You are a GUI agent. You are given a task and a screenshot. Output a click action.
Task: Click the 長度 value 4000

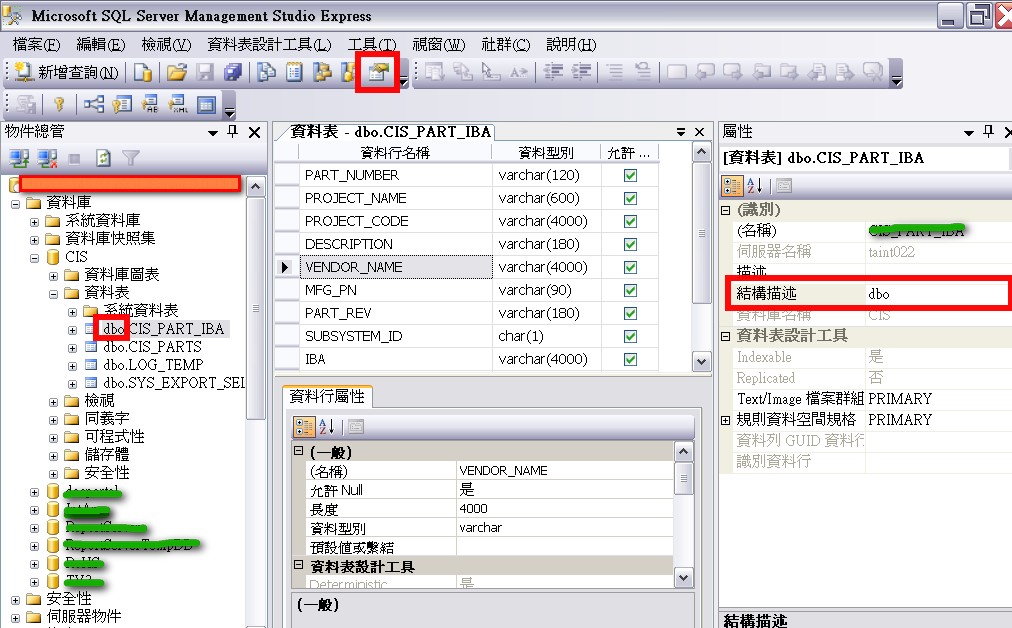564,509
